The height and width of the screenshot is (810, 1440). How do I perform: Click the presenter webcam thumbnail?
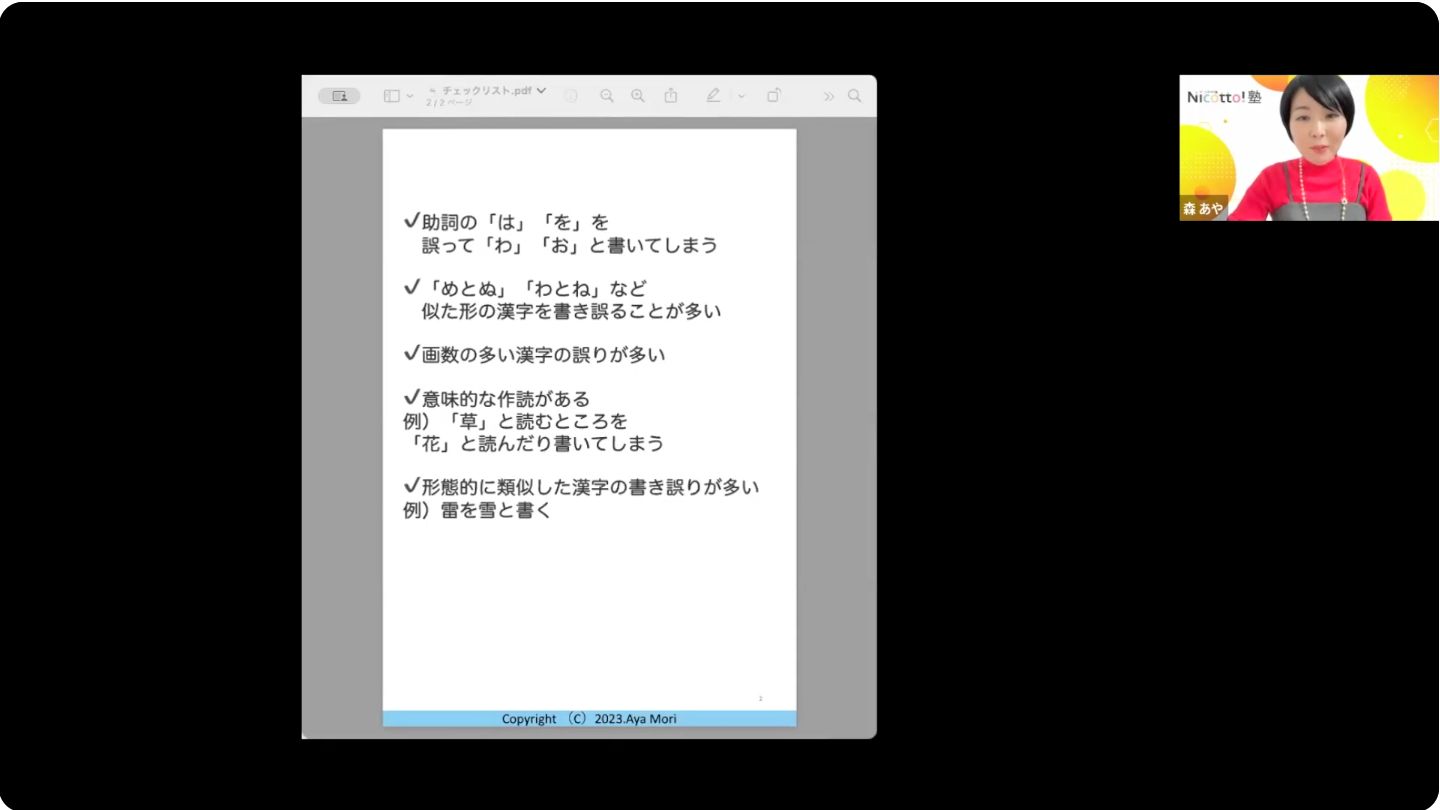pos(1309,148)
